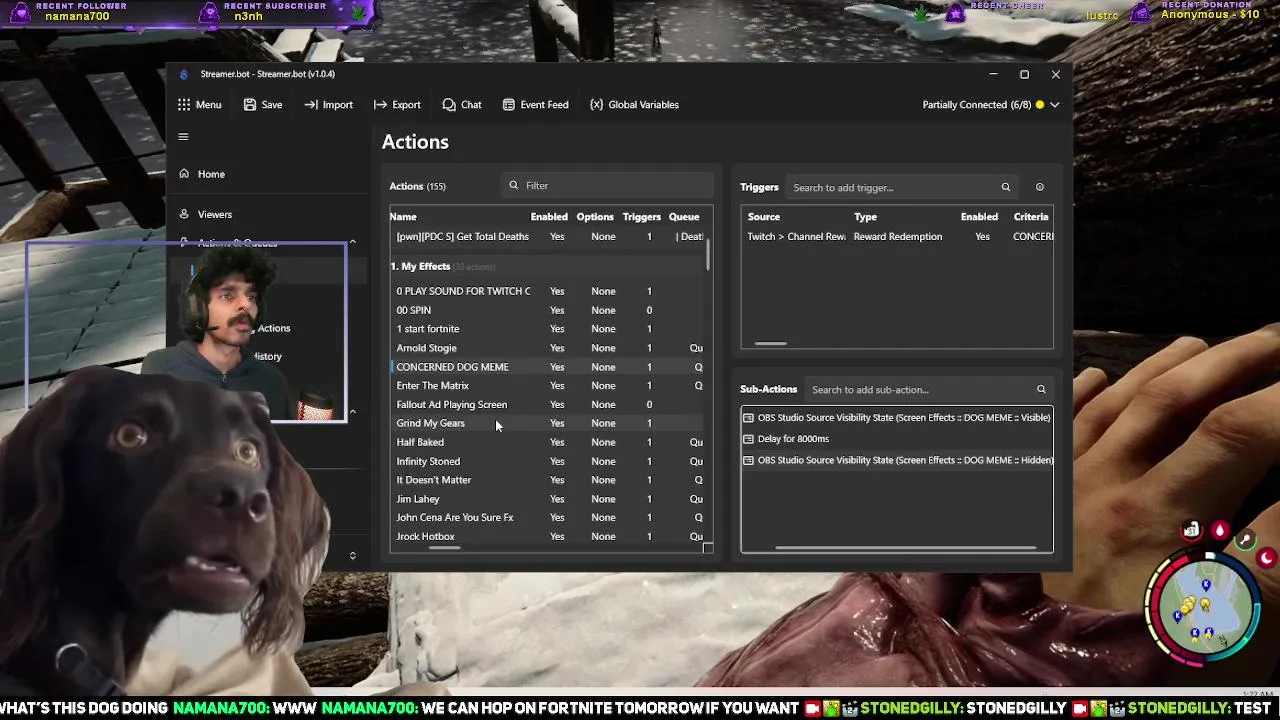Select the 'Arnold Stogie' action row
Image resolution: width=1280 pixels, height=720 pixels.
click(x=548, y=348)
